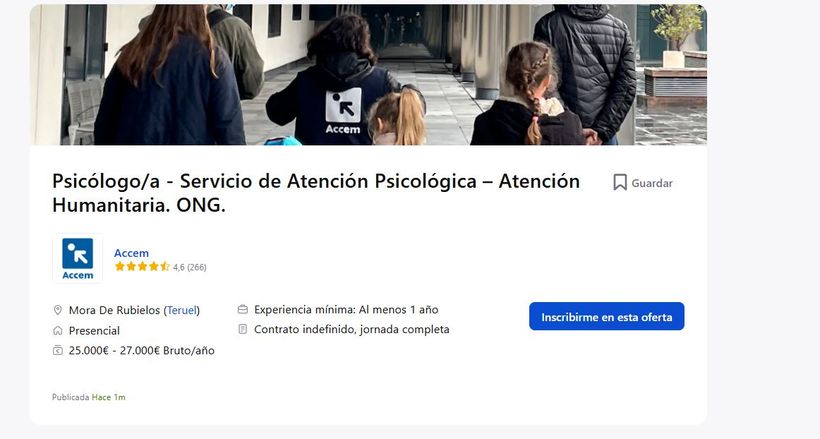
Task: Click the salary money icon
Action: [x=58, y=351]
